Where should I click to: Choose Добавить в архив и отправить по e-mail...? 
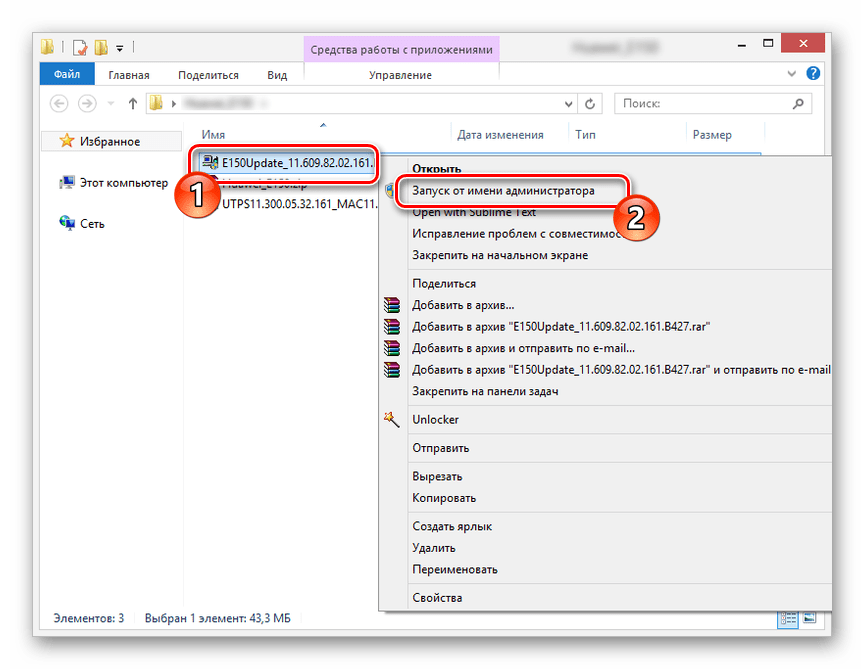[x=523, y=348]
